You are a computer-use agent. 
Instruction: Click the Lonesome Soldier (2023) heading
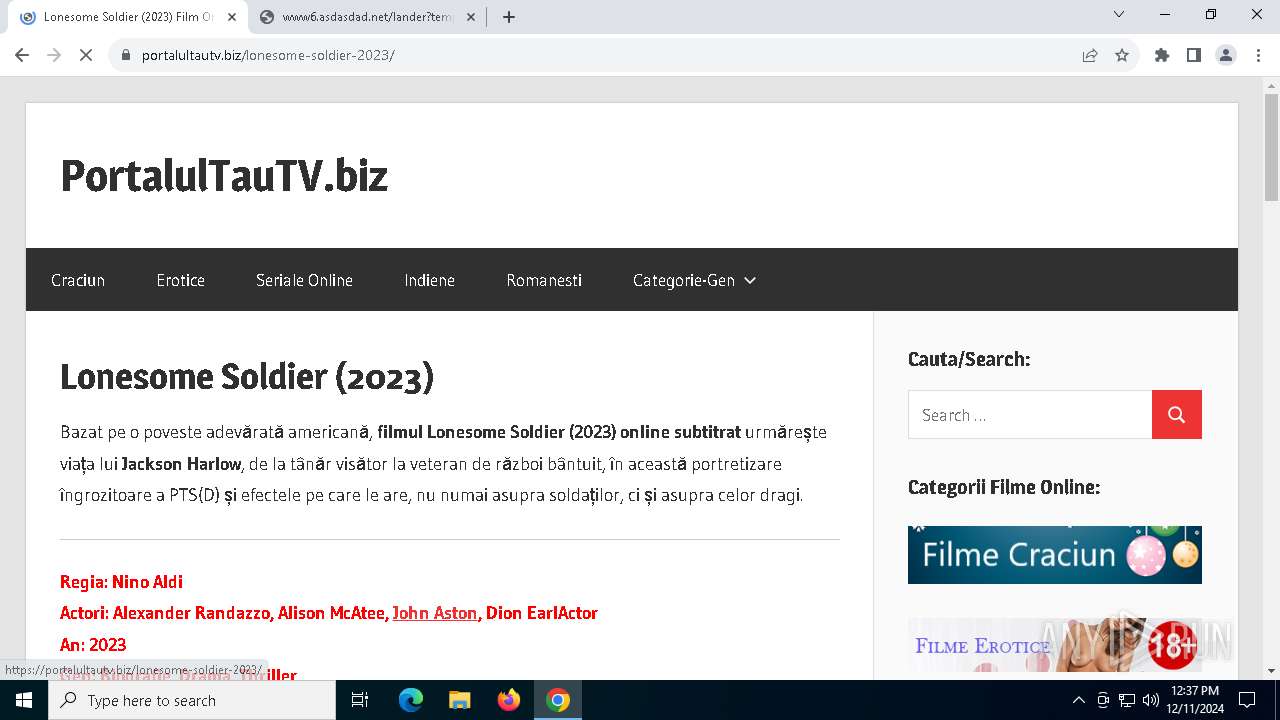tap(247, 377)
